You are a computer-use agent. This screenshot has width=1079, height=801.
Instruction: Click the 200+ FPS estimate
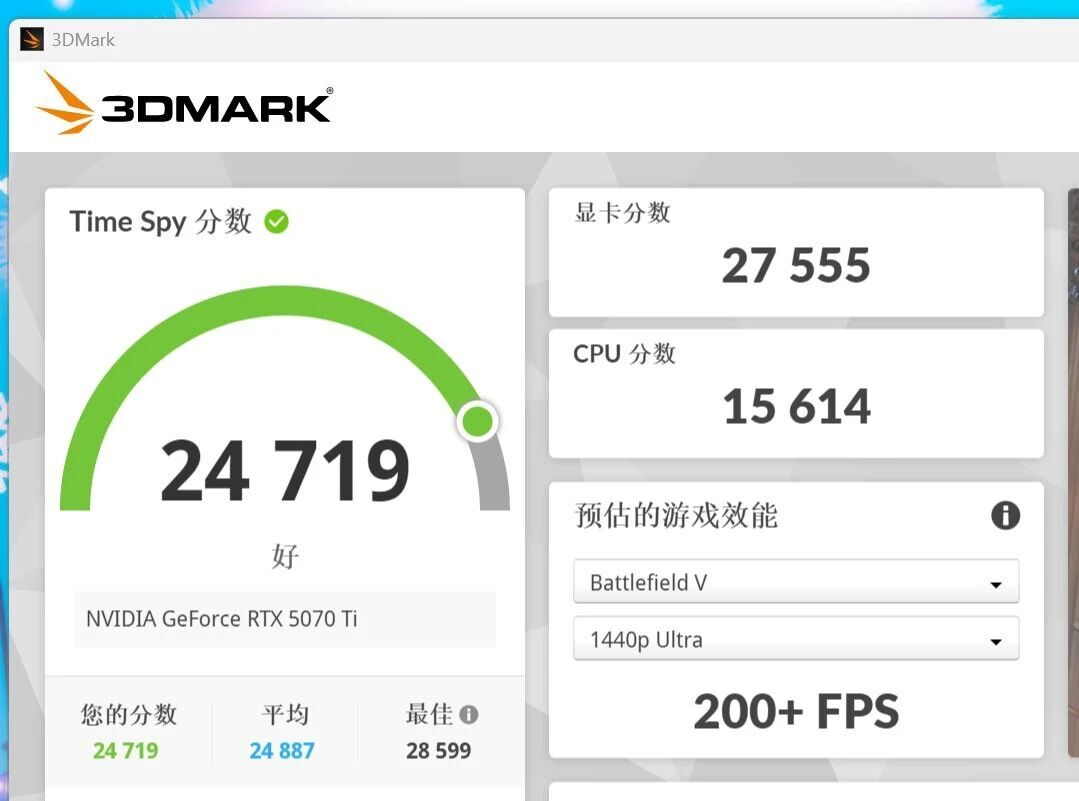796,712
